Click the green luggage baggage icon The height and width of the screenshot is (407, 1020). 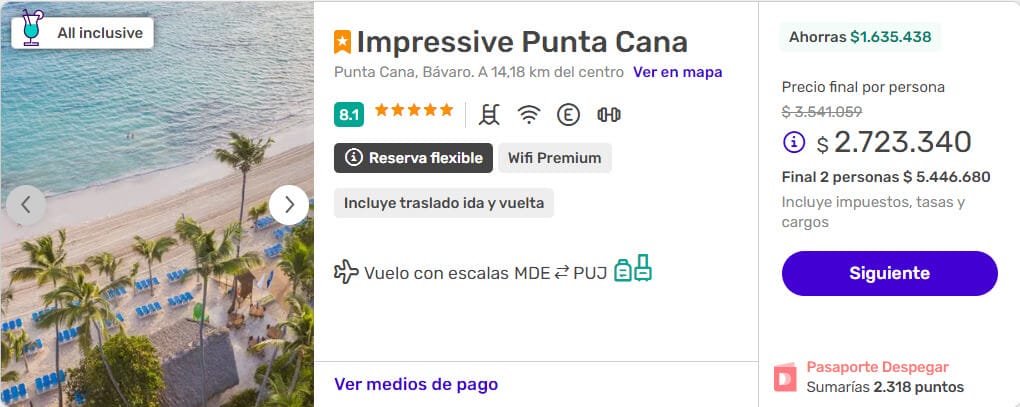click(x=633, y=268)
